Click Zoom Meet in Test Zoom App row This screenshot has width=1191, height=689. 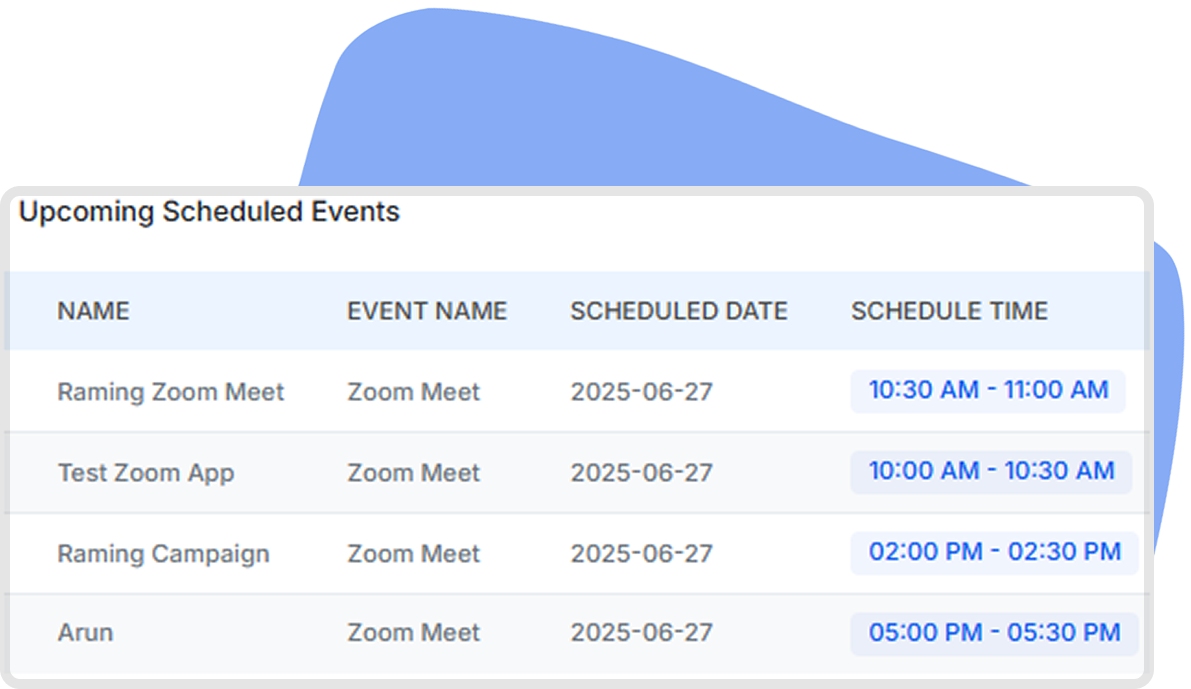tap(414, 473)
